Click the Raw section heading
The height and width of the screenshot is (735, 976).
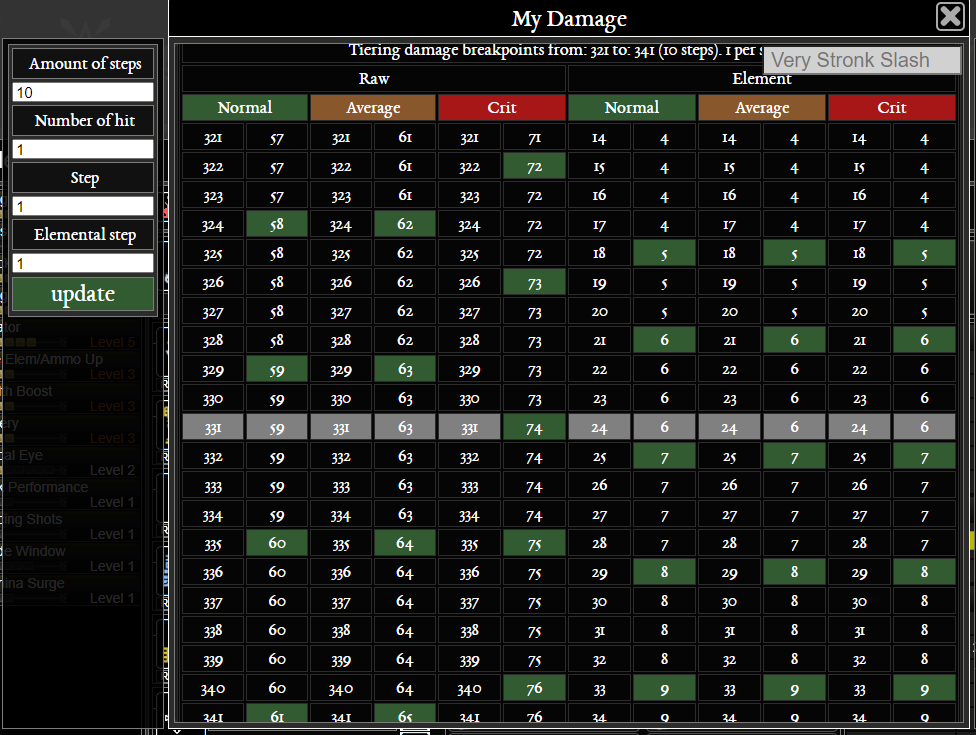click(374, 78)
